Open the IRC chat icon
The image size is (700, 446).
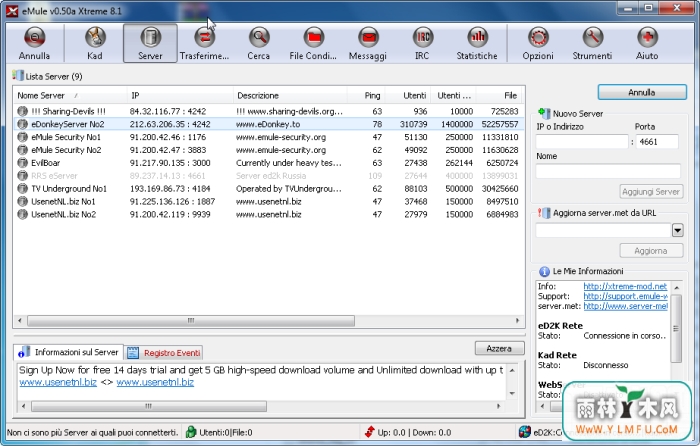click(422, 38)
